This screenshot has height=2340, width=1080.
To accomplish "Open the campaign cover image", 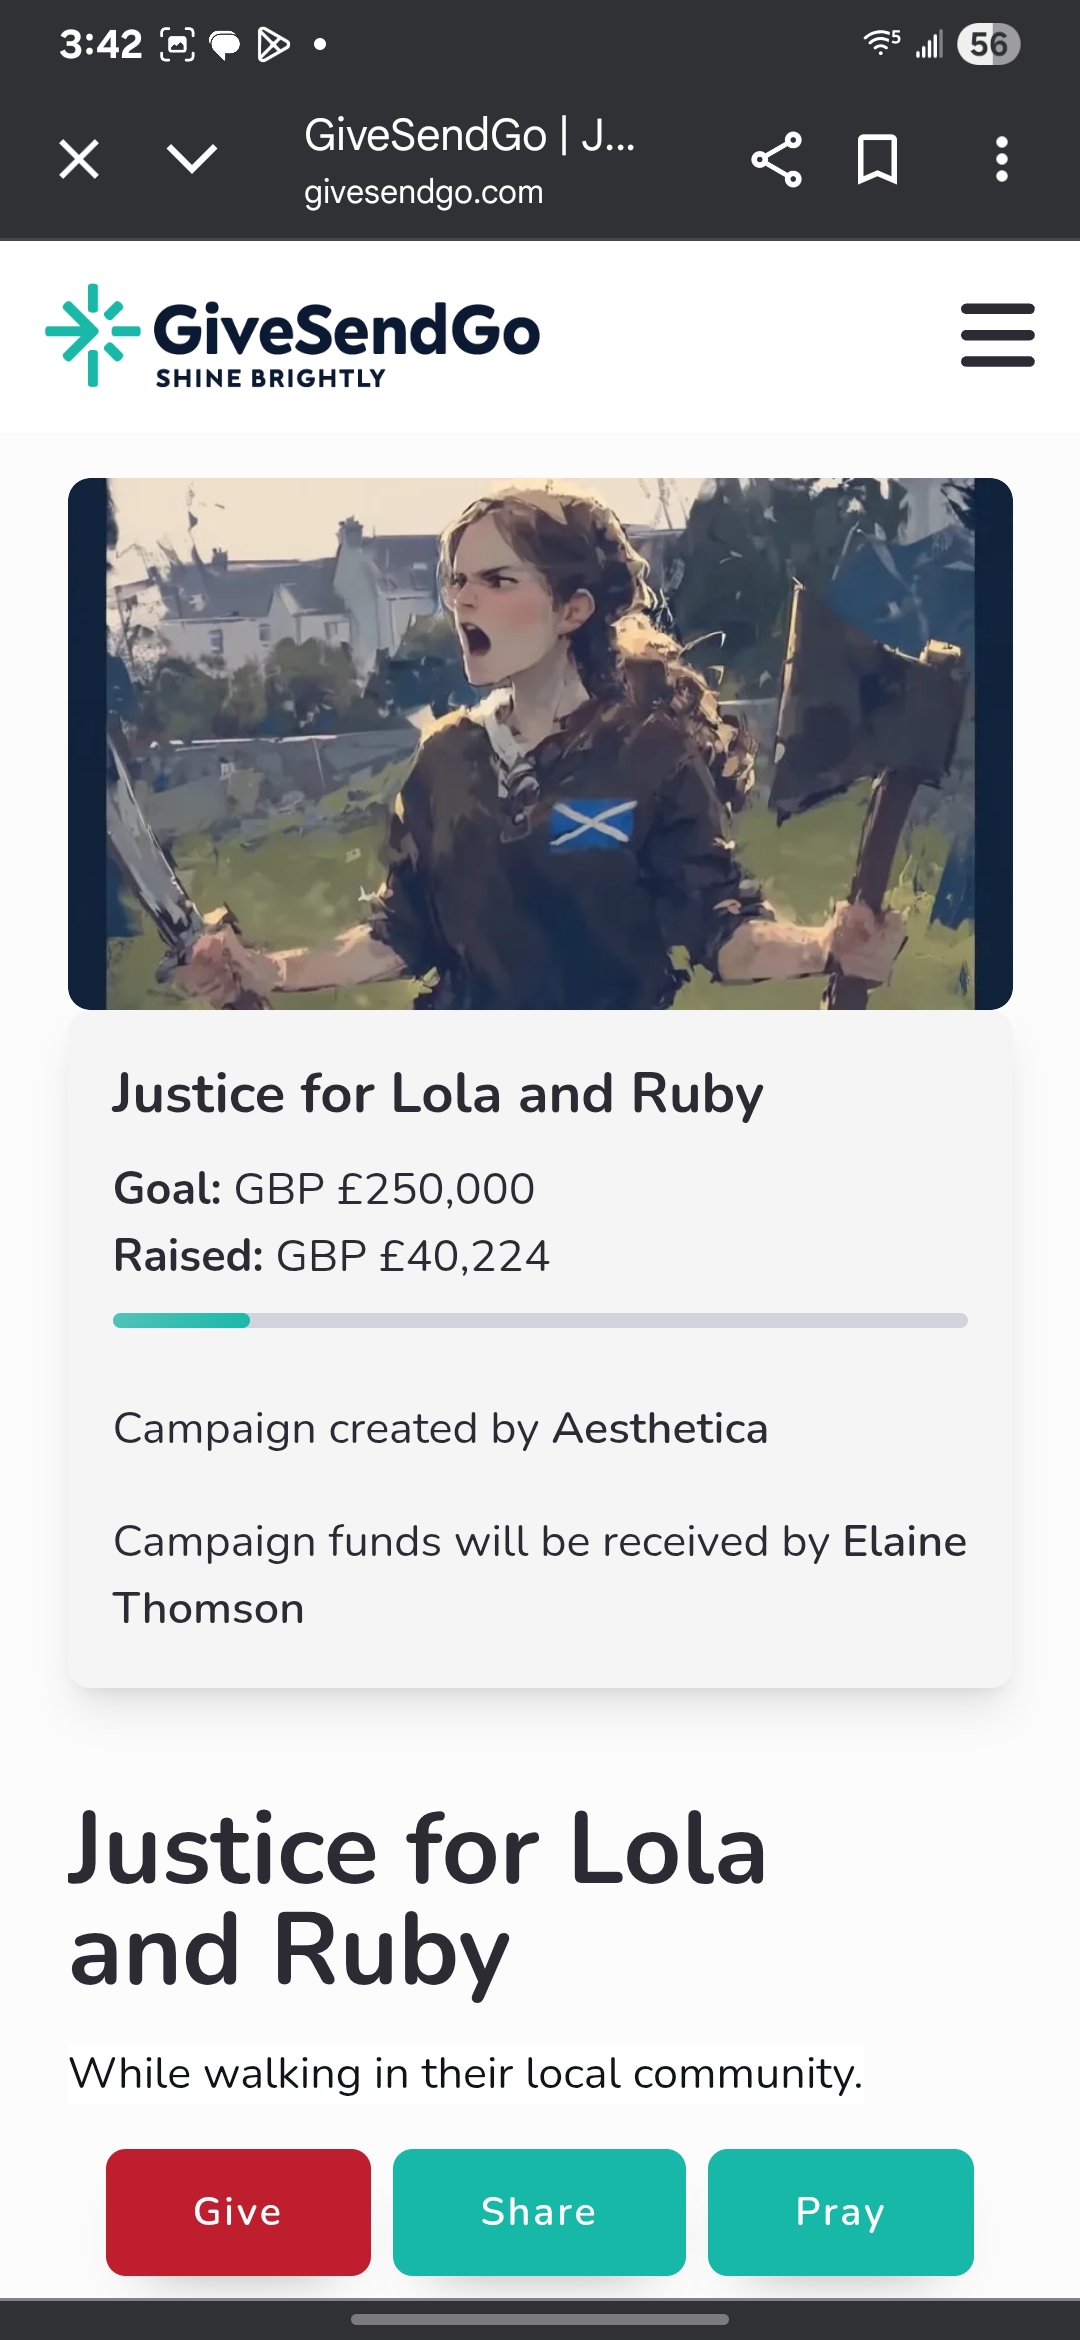I will tap(540, 743).
